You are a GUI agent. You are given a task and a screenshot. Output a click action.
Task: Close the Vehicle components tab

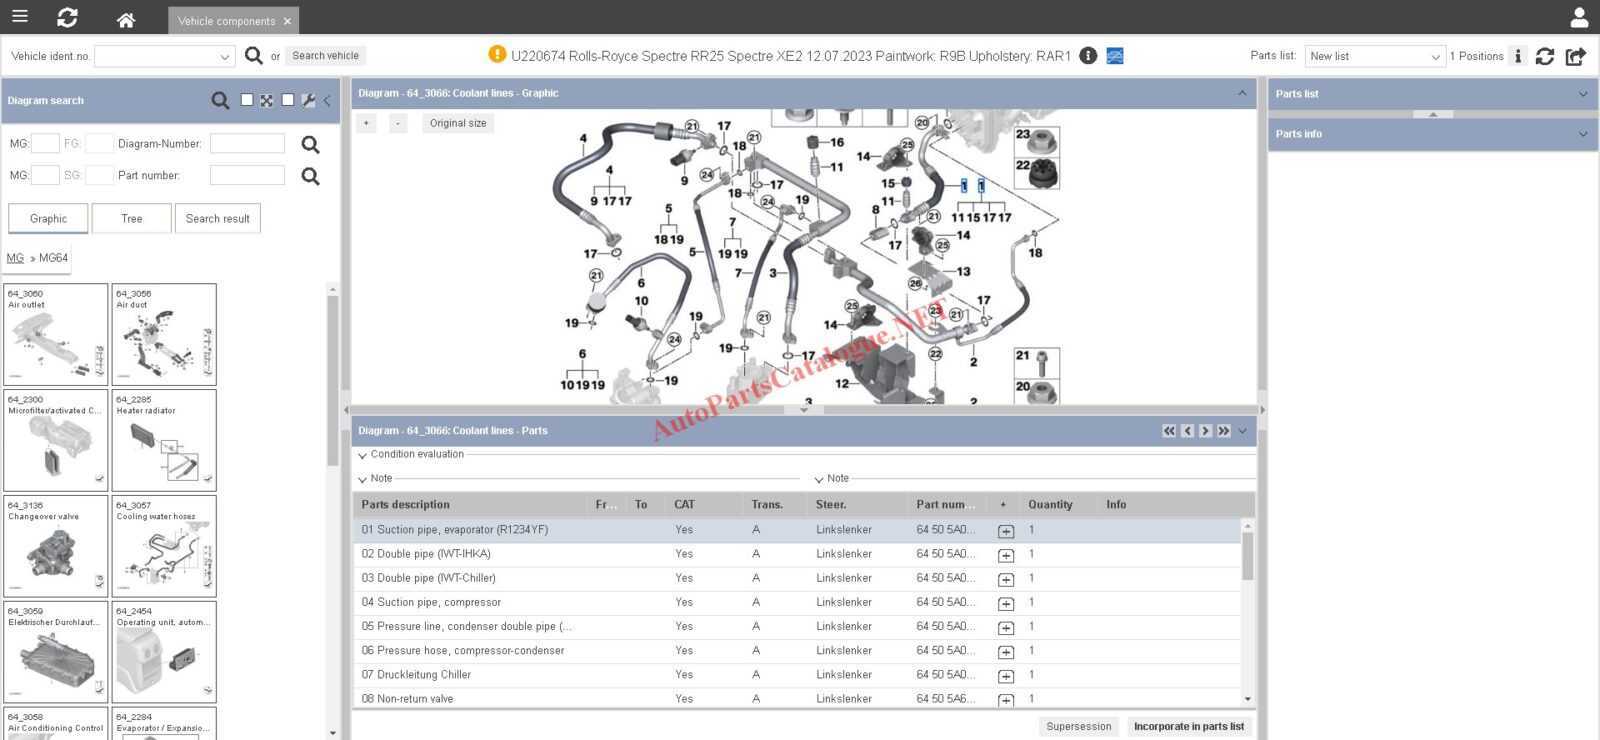coord(287,21)
